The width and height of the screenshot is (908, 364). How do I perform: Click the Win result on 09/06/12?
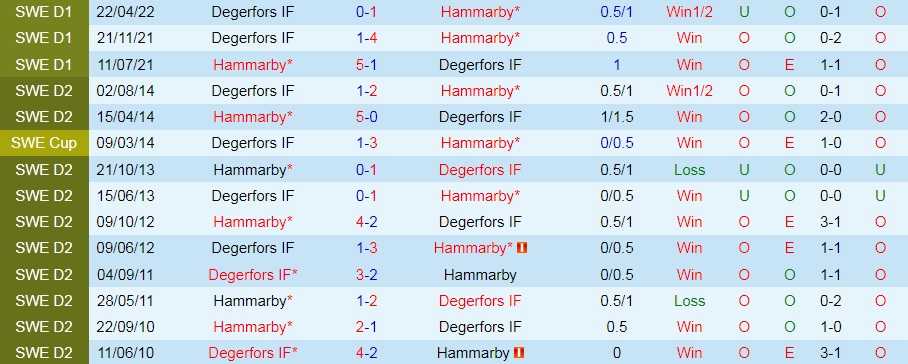point(689,248)
